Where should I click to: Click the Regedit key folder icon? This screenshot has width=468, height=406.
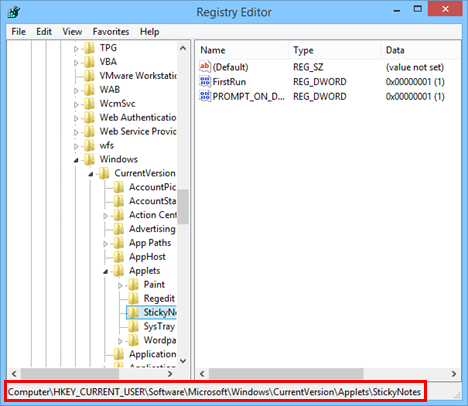(x=134, y=298)
